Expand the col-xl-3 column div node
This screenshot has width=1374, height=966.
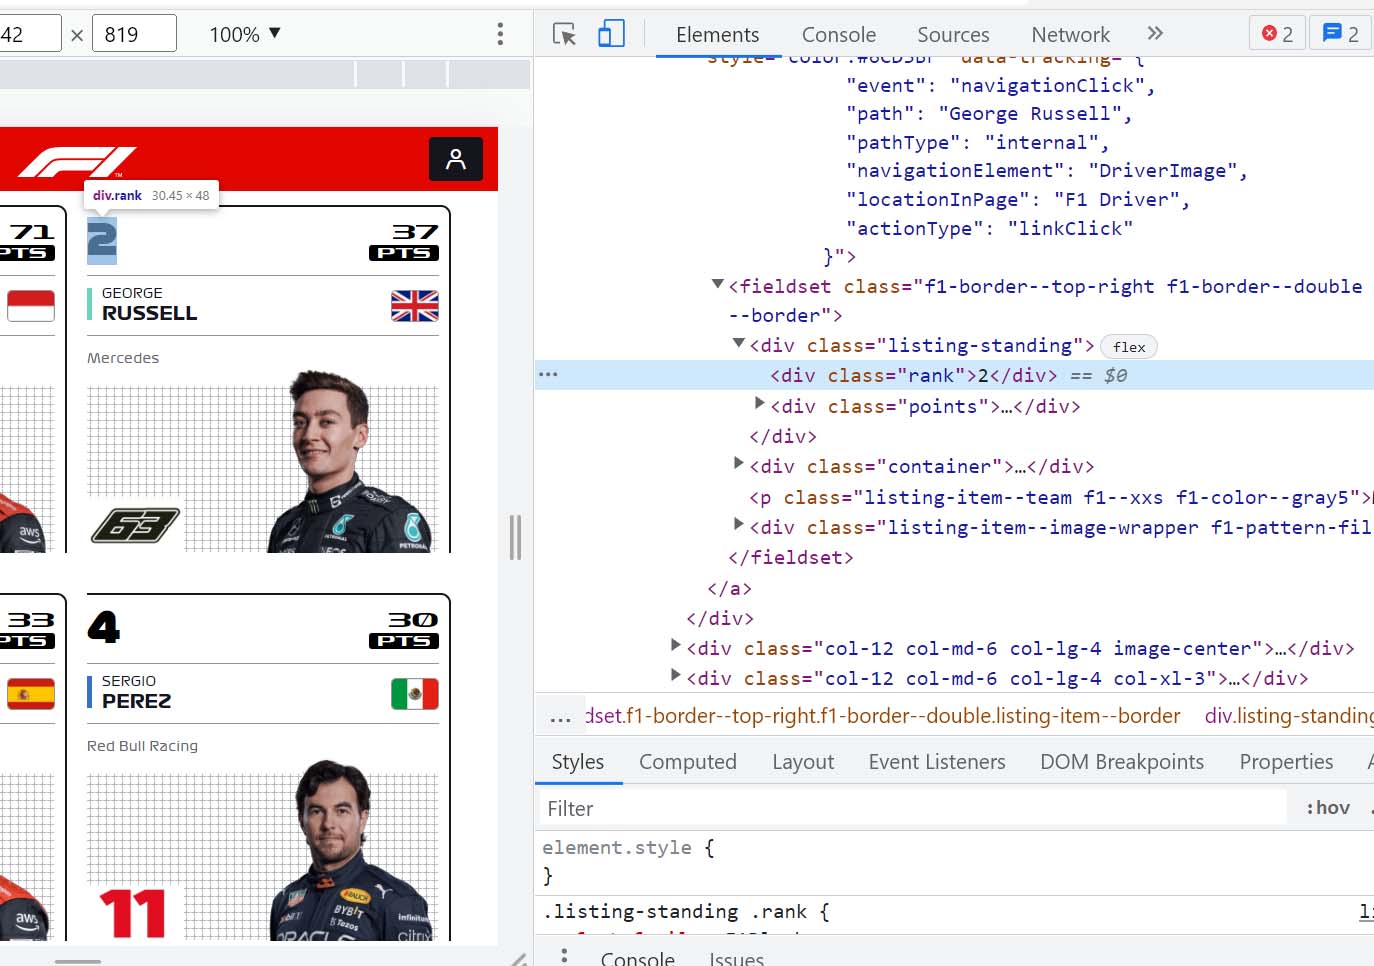pyautogui.click(x=675, y=675)
